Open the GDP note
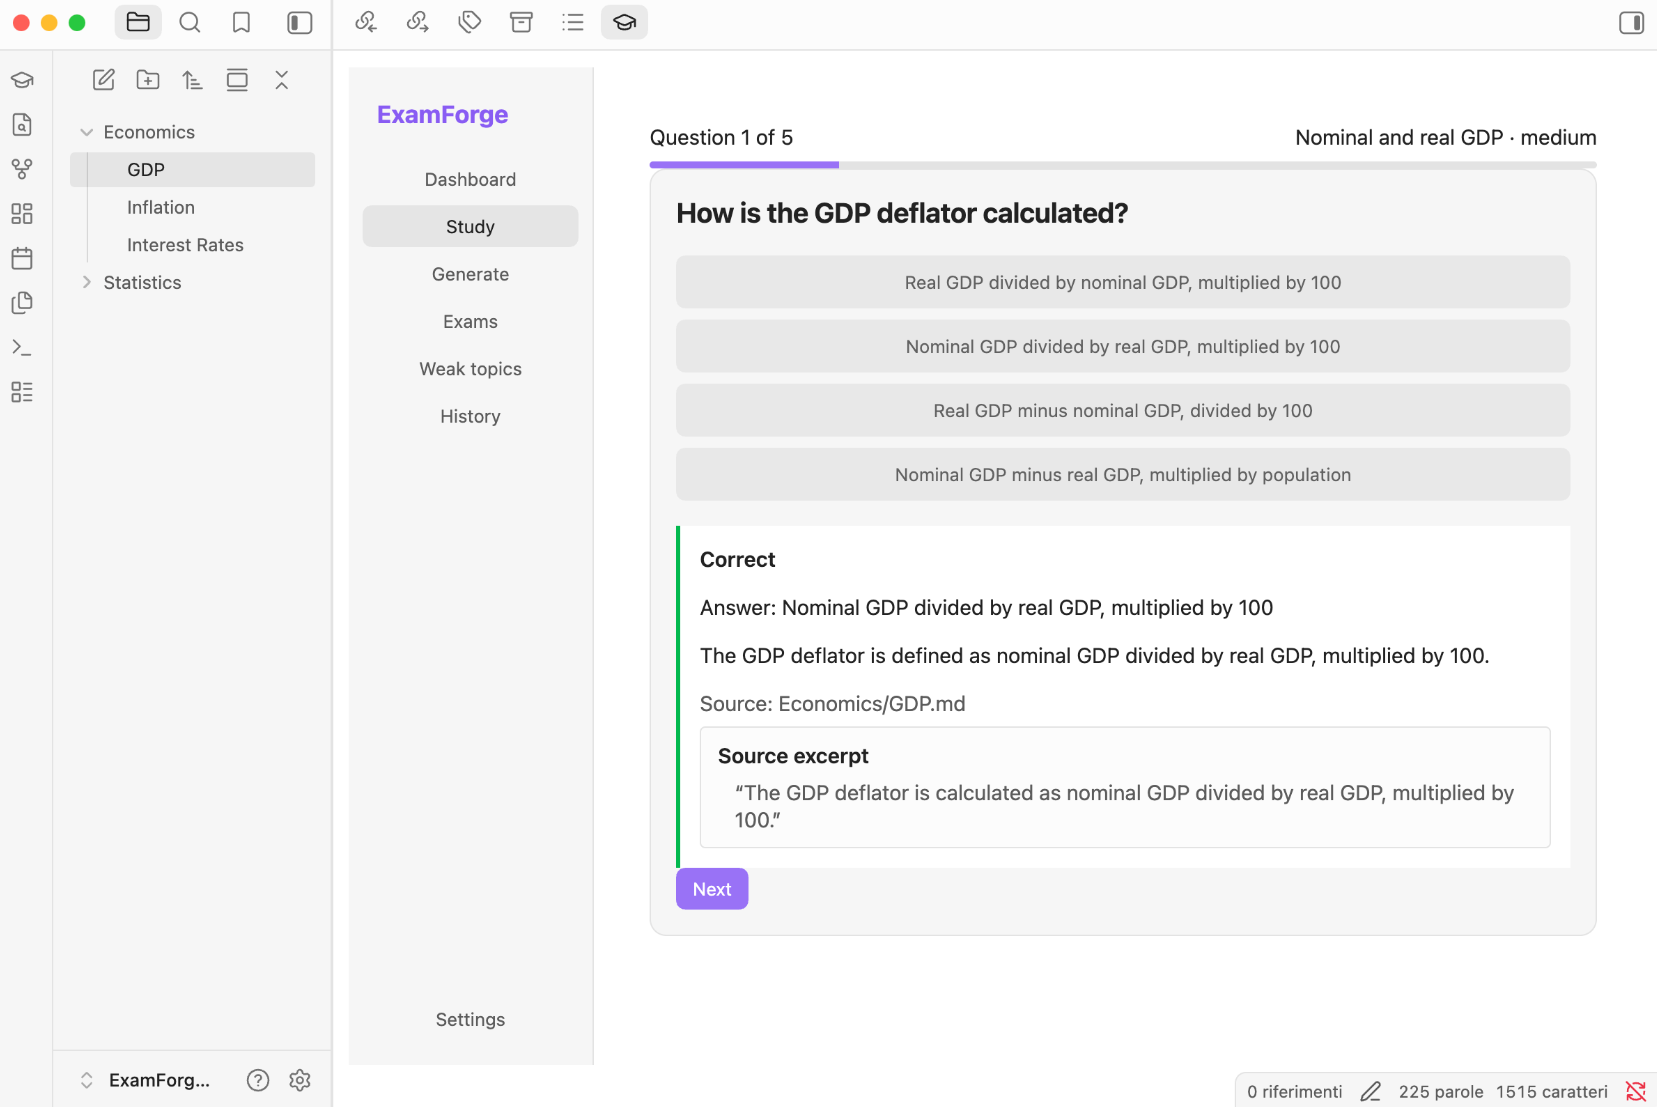 192,170
